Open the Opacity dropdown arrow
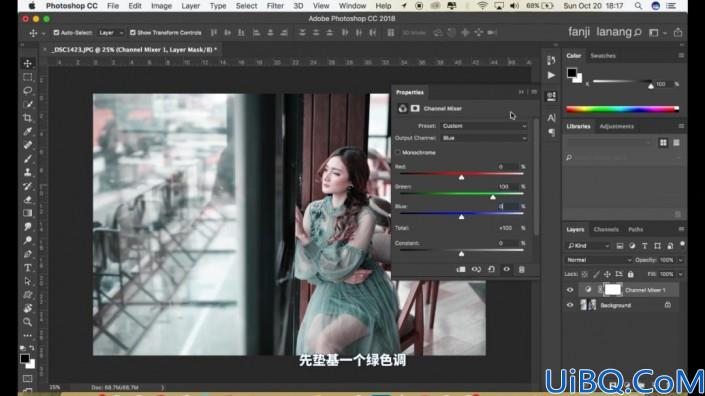 tap(680, 260)
